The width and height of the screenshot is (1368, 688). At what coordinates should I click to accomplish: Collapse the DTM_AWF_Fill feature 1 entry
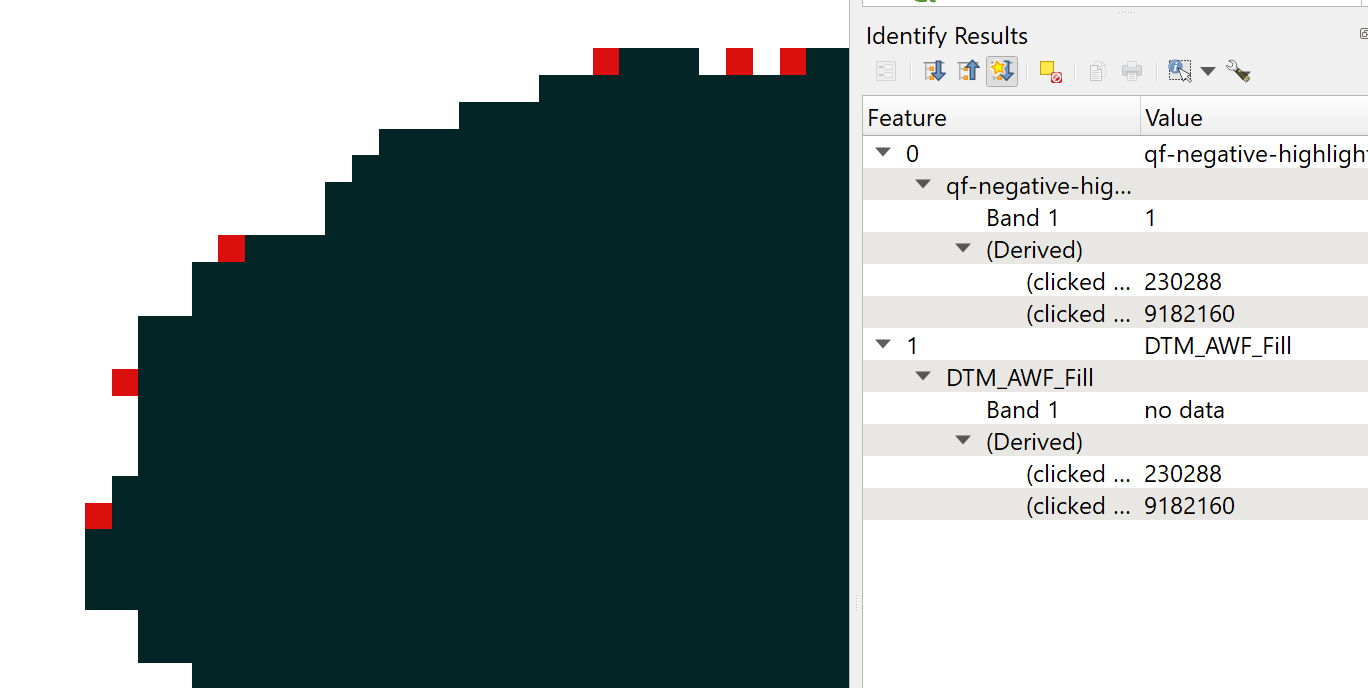[x=883, y=345]
